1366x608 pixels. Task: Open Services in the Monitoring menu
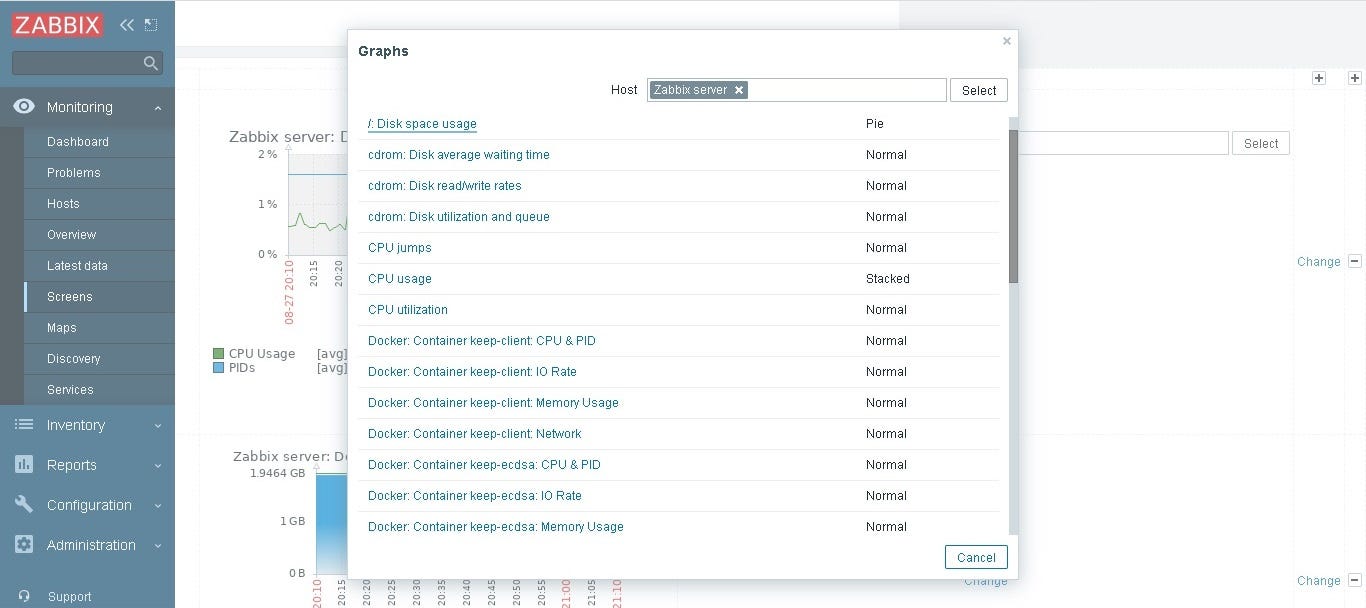(70, 390)
